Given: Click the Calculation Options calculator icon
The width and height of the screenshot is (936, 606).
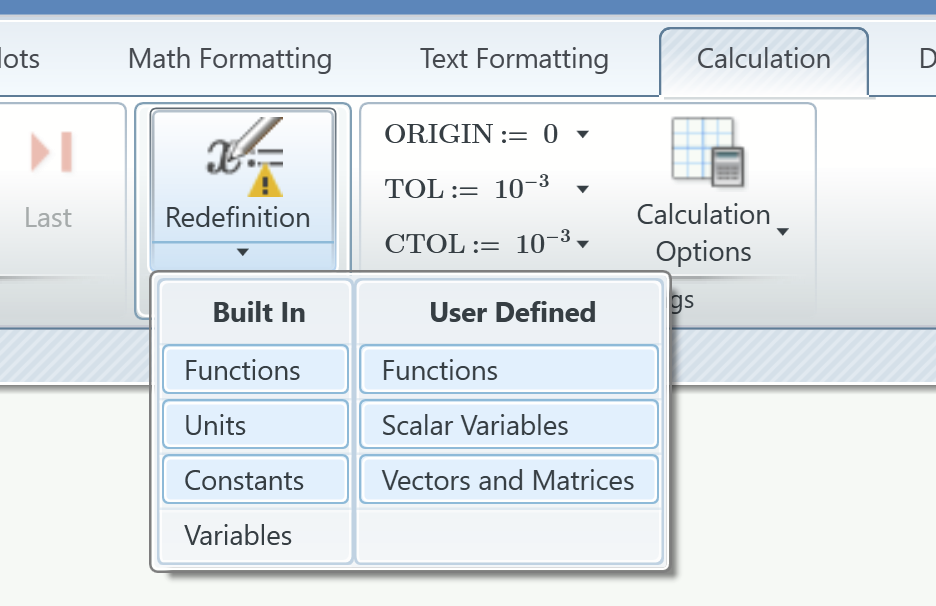Looking at the screenshot, I should (x=704, y=152).
